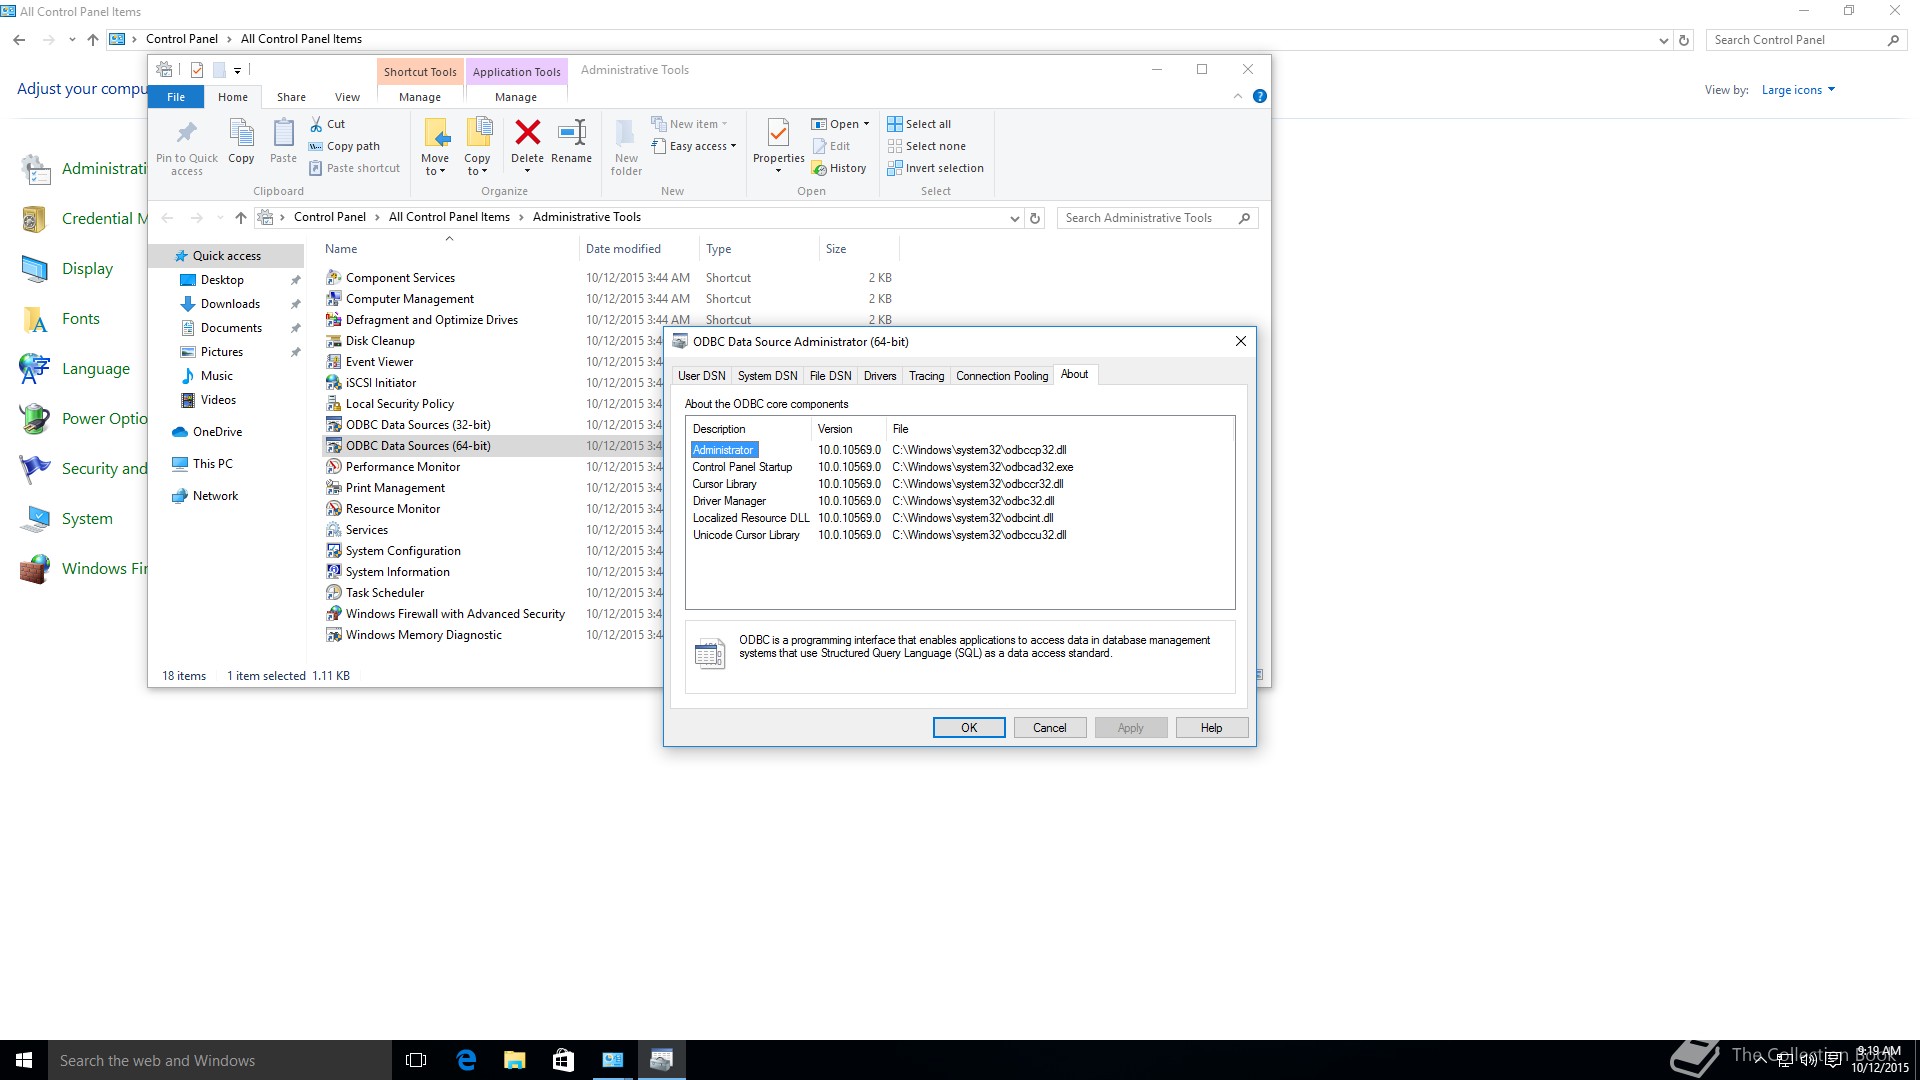Click the Task View taskbar icon
This screenshot has height=1080, width=1920.
416,1060
